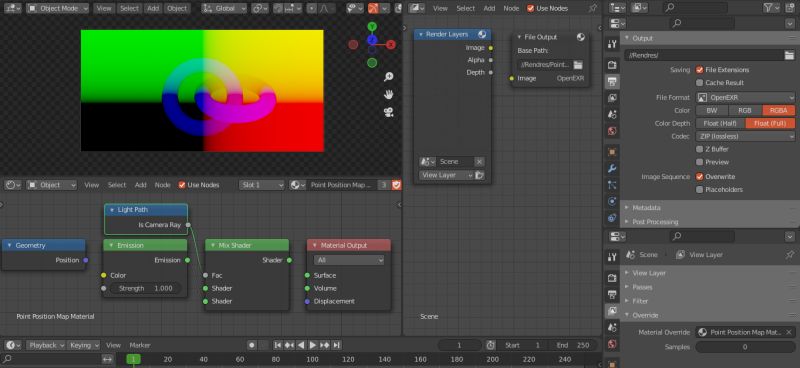Click the green Y axis on the gizmo
Screen dimensions: 800x368
coord(372,27)
